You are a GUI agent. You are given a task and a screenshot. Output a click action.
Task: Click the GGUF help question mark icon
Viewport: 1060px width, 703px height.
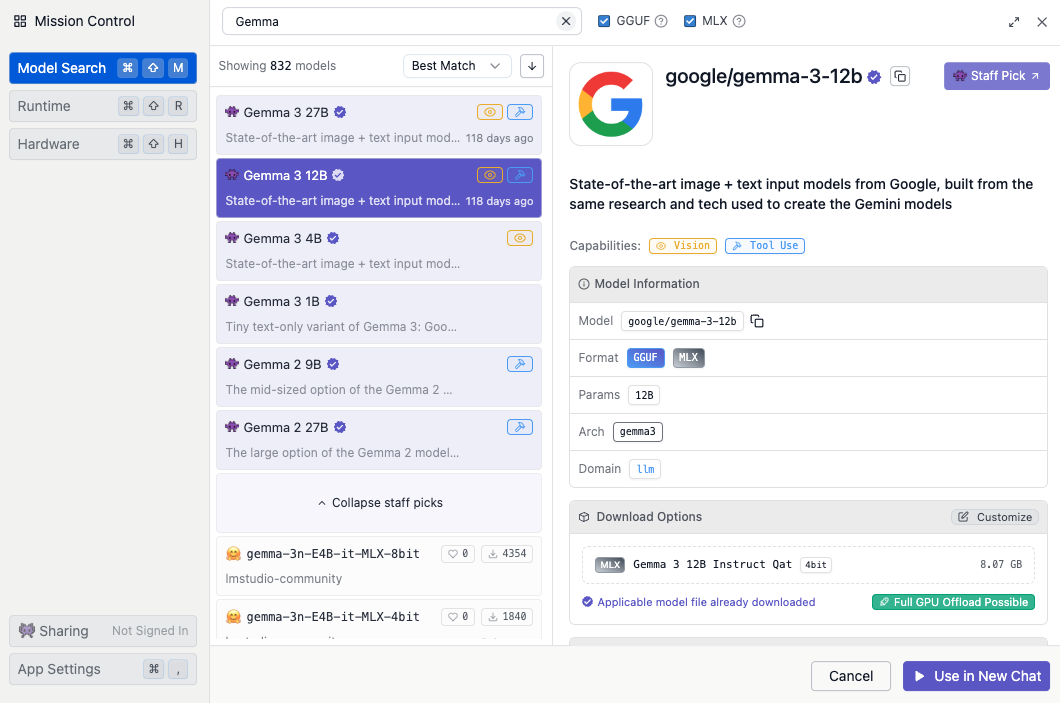pos(661,21)
